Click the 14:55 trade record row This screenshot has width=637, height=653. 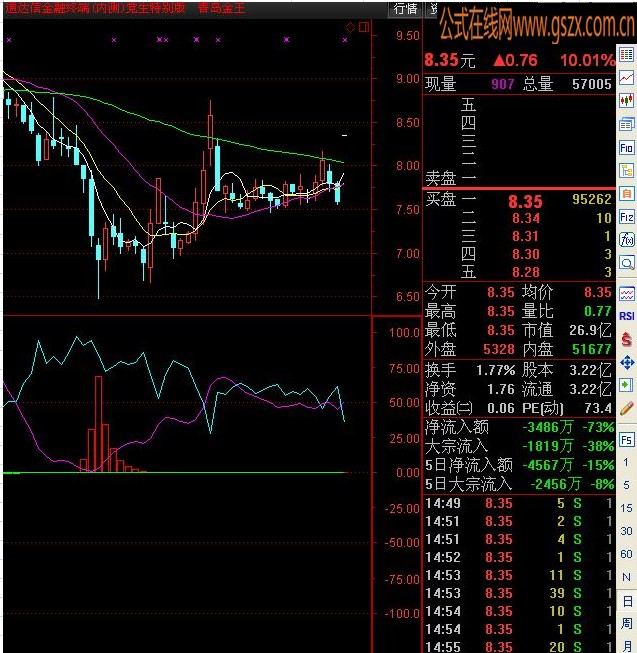[519, 647]
